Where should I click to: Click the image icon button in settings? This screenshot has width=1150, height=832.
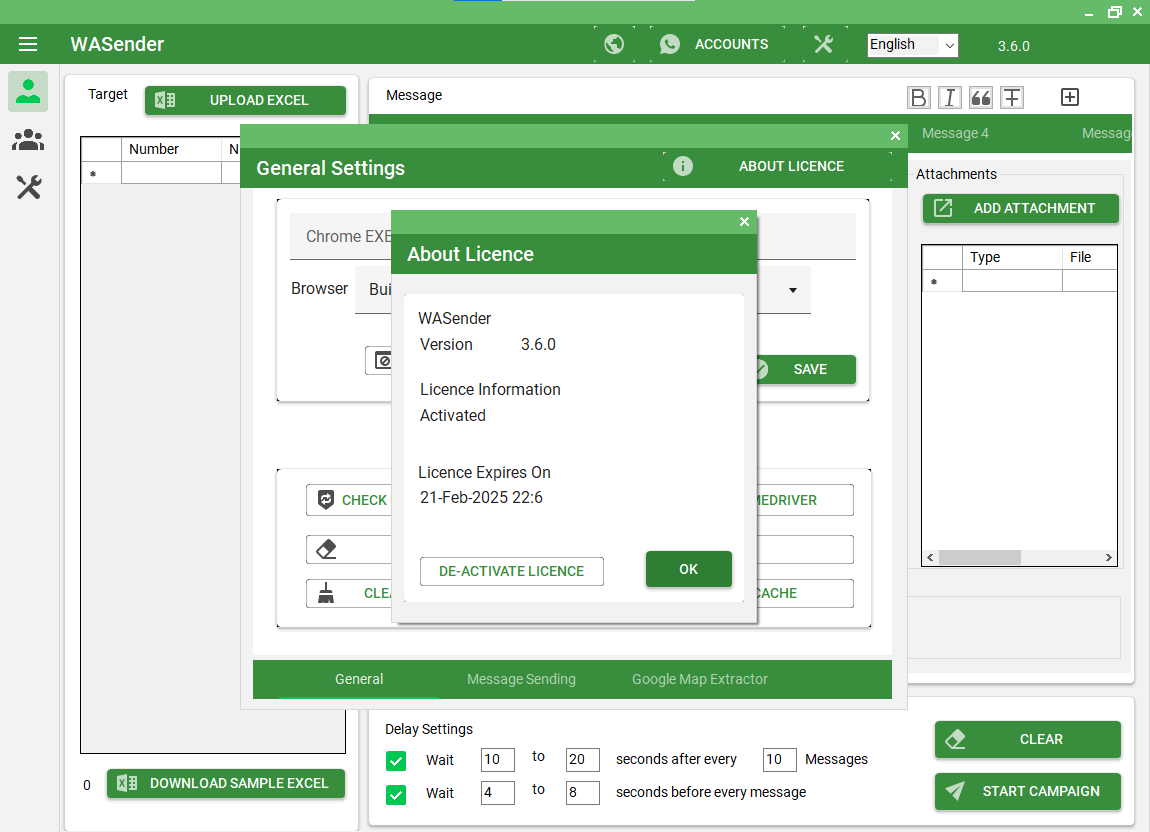(381, 361)
